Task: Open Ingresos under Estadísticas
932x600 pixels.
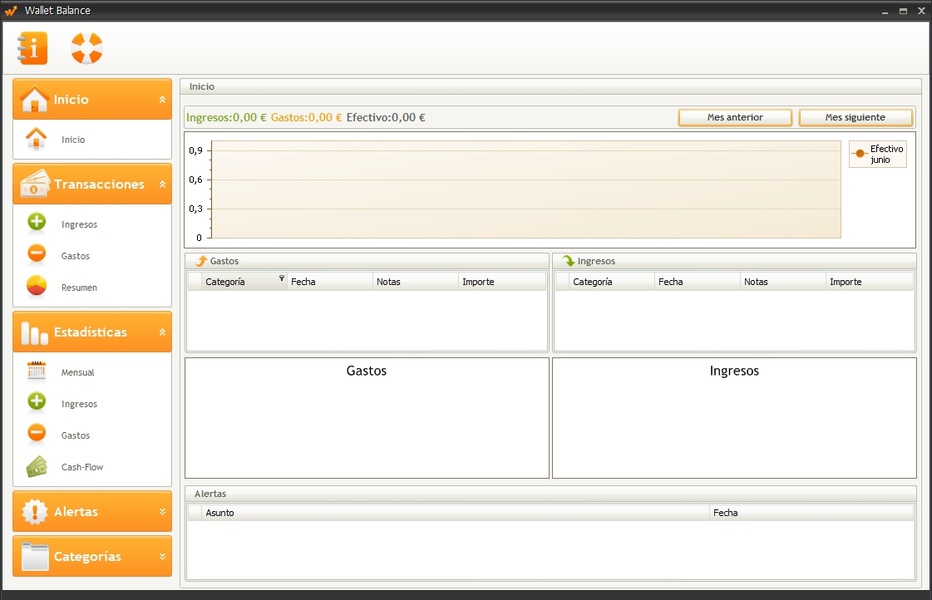Action: pos(78,404)
